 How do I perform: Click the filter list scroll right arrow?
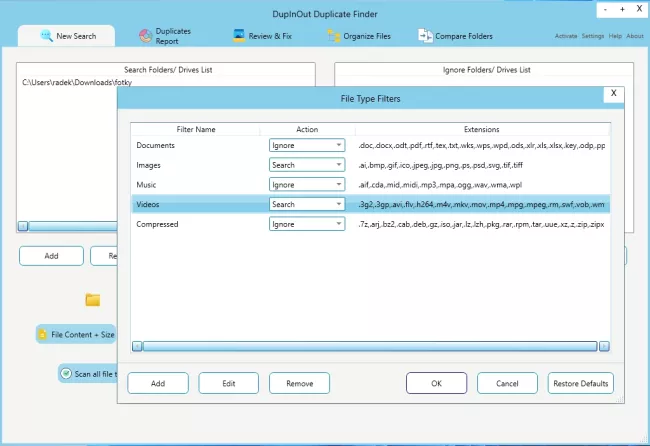[604, 346]
